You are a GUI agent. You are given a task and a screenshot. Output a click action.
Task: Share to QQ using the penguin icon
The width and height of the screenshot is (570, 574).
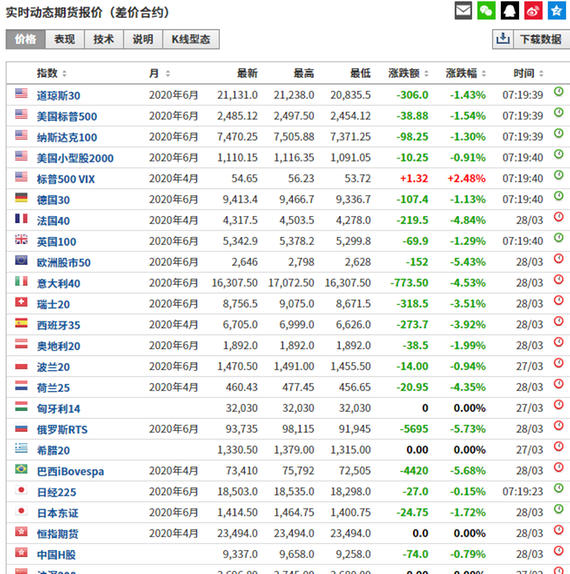[510, 10]
